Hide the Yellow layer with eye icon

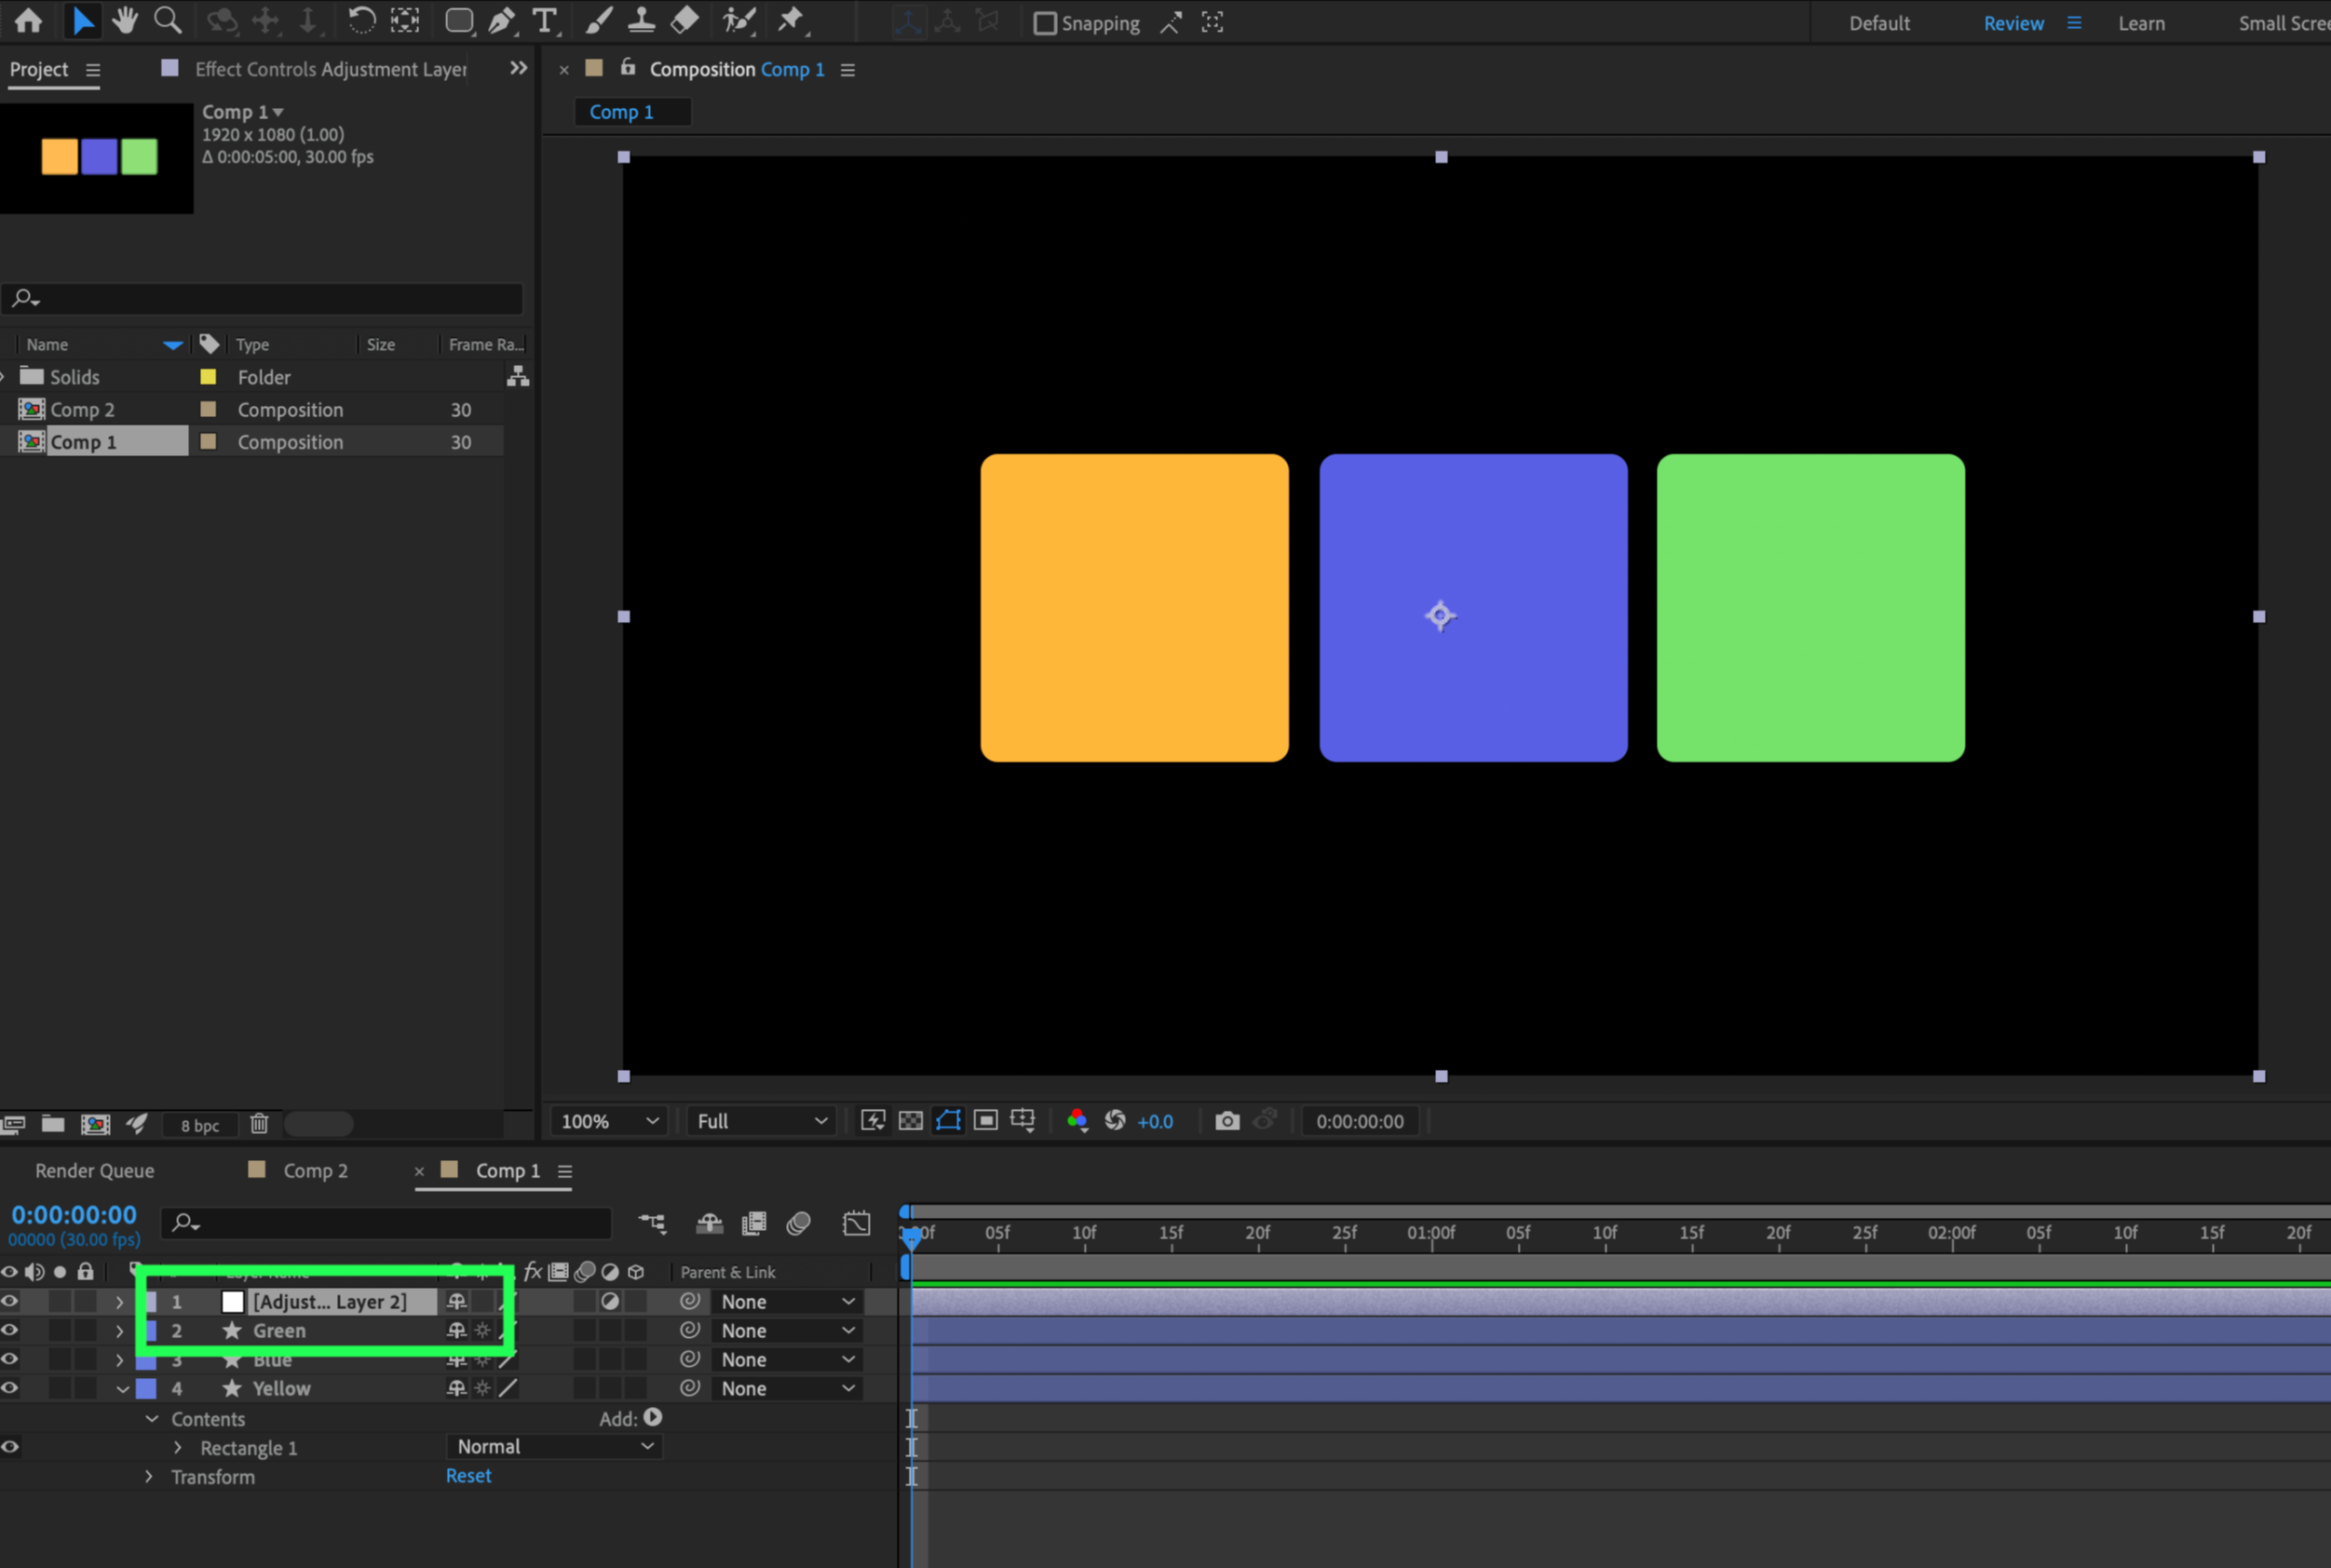[x=10, y=1388]
